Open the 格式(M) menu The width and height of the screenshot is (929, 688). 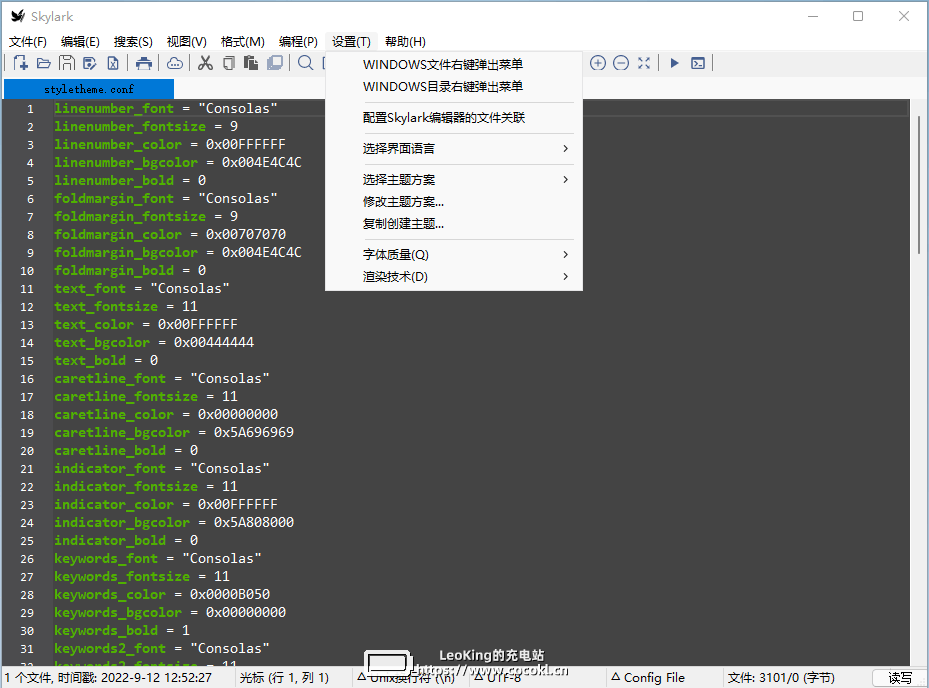coord(243,41)
